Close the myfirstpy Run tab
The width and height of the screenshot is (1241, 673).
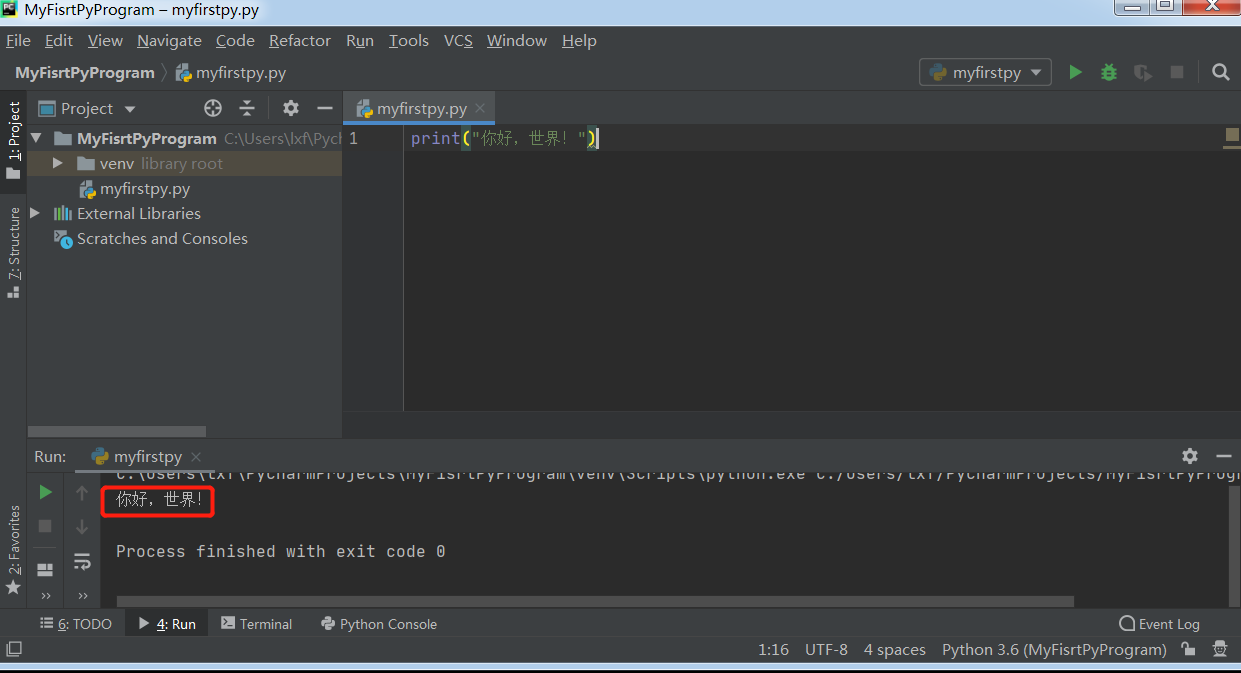pyautogui.click(x=196, y=457)
